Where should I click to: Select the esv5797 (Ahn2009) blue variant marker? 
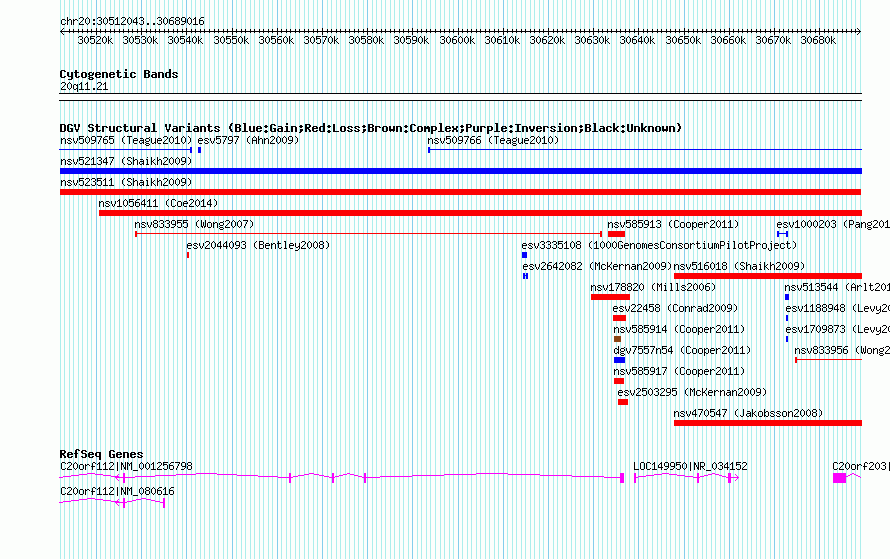pyautogui.click(x=199, y=150)
